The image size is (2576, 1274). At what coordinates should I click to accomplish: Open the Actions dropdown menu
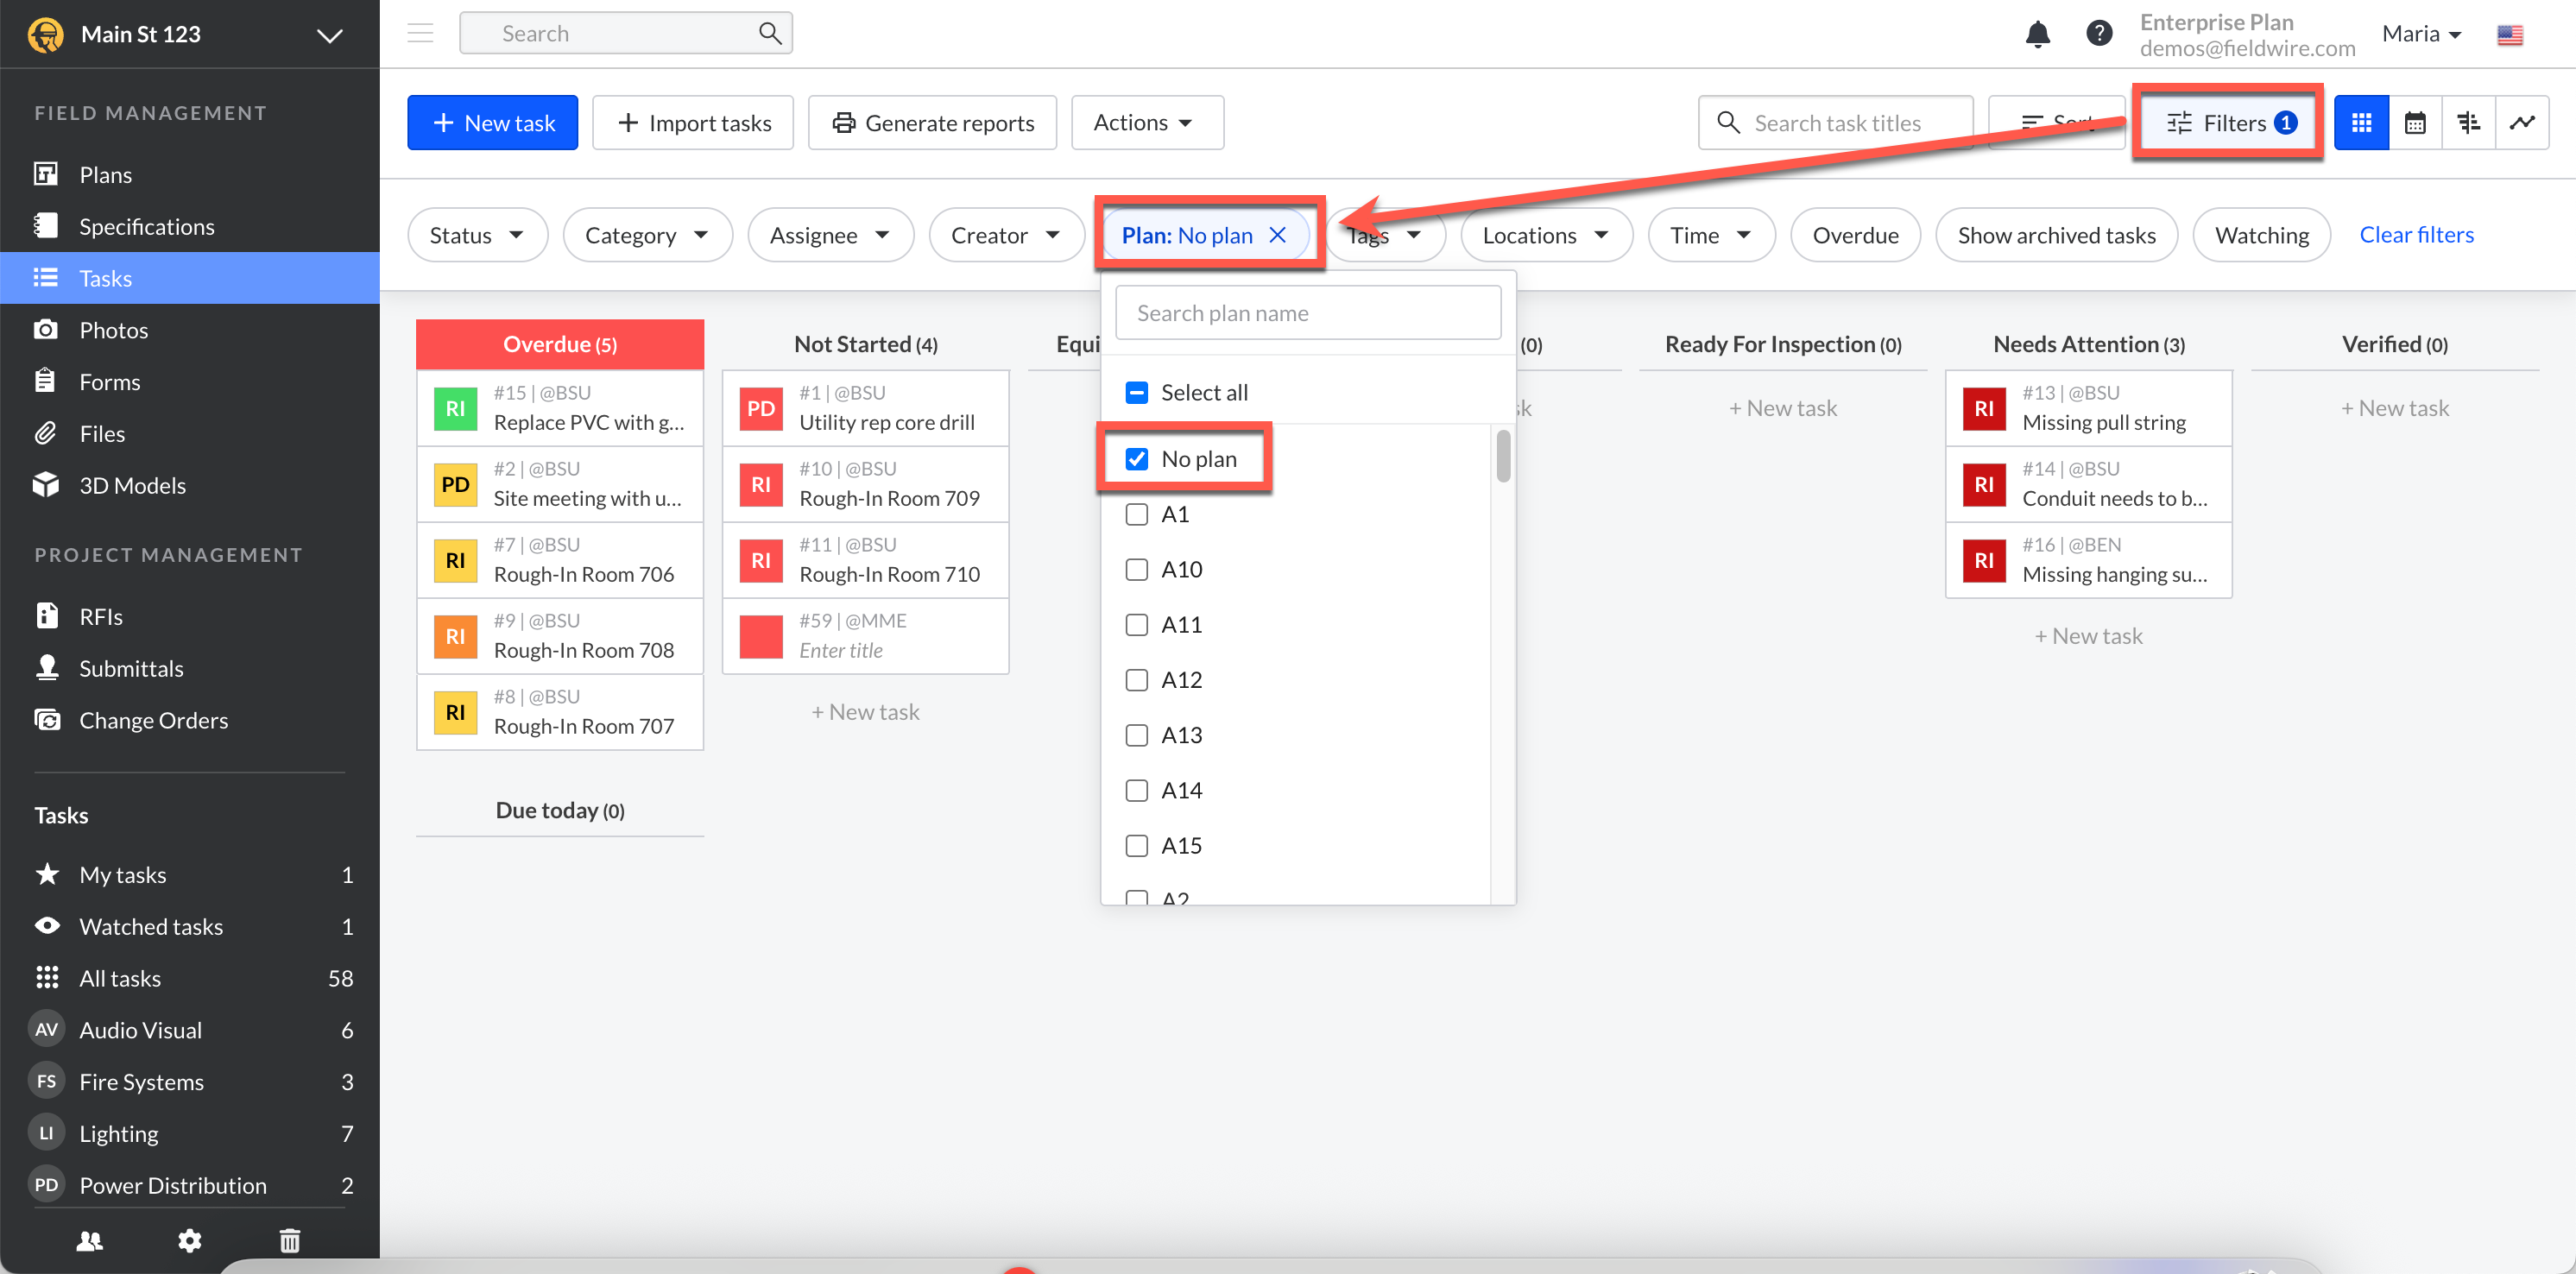coord(1146,123)
